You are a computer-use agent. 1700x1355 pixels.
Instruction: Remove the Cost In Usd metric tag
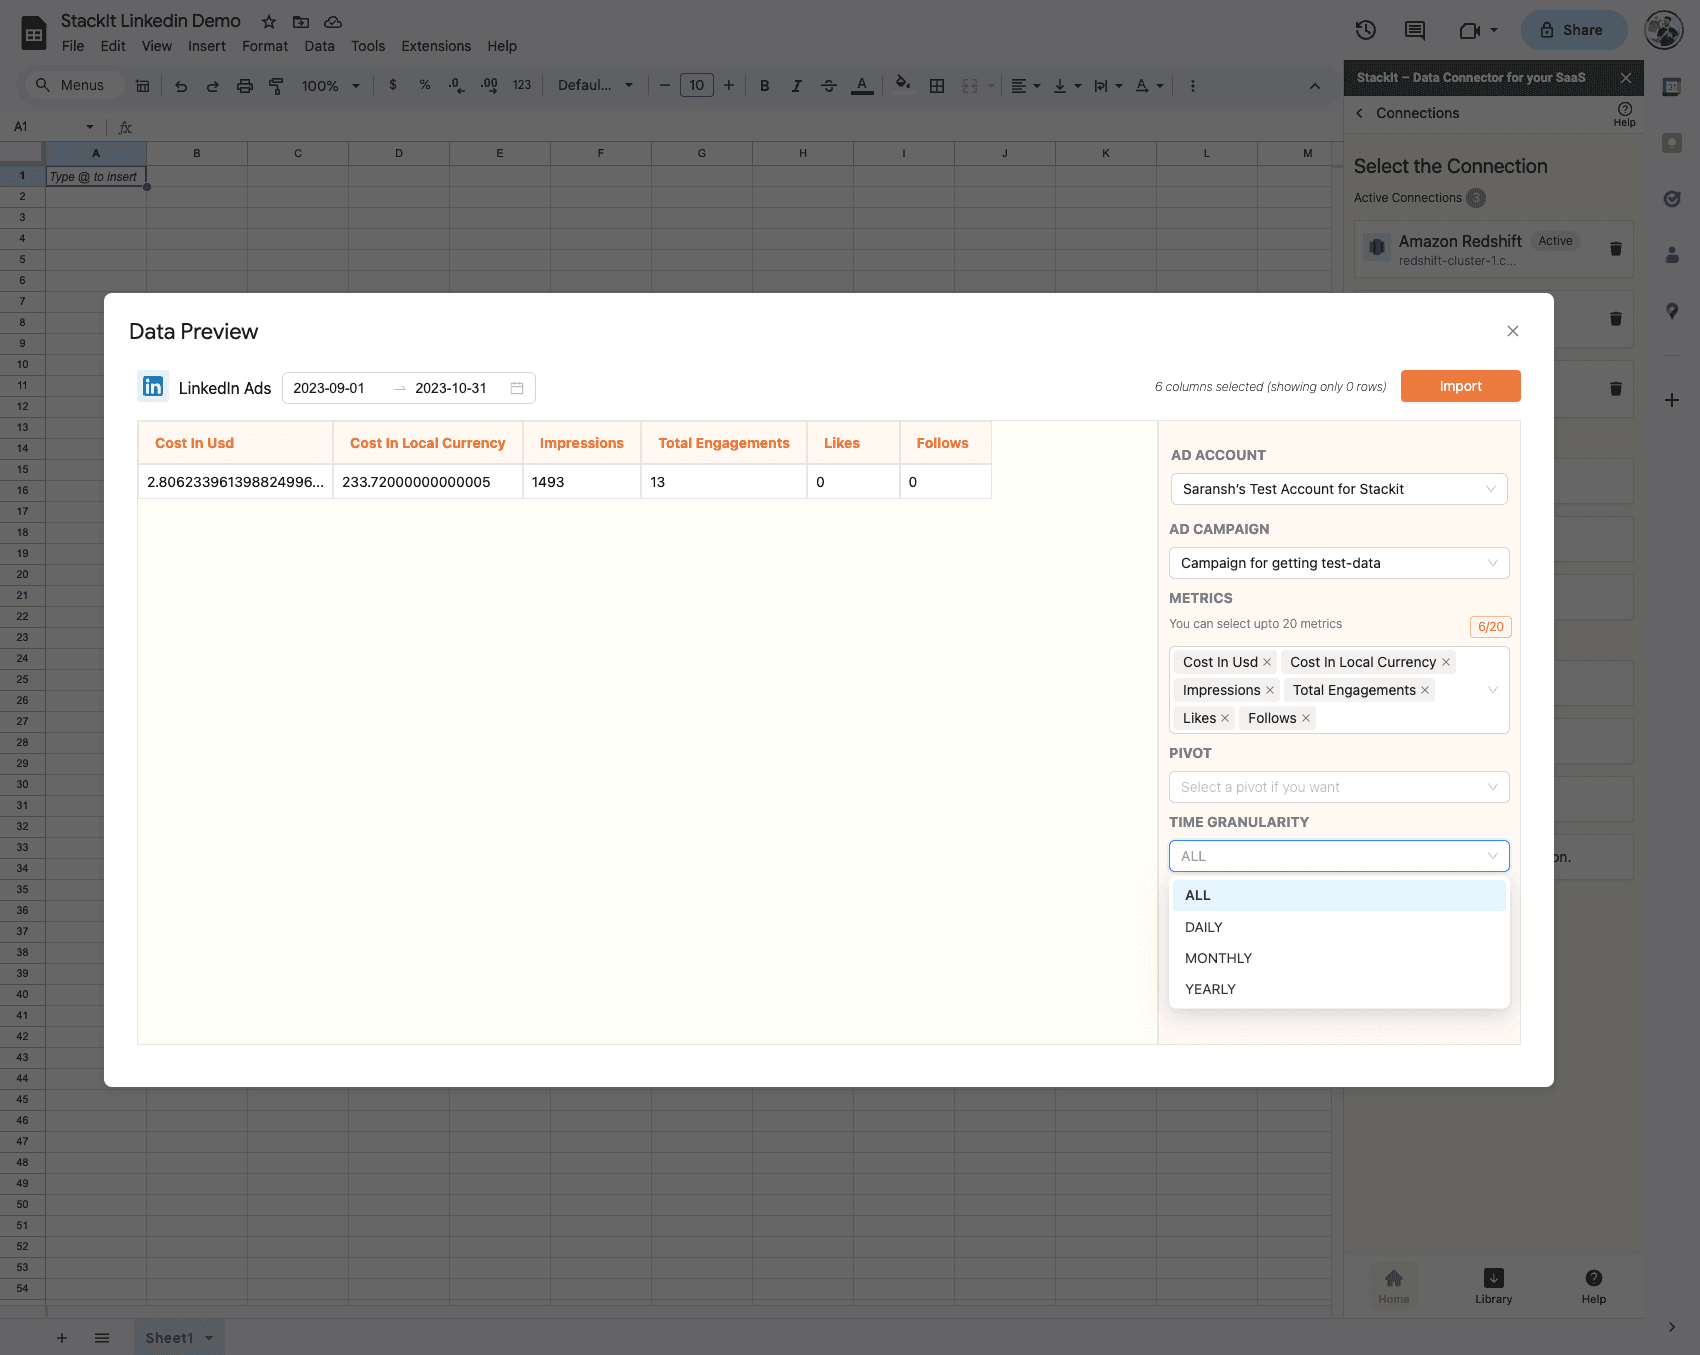(x=1267, y=662)
